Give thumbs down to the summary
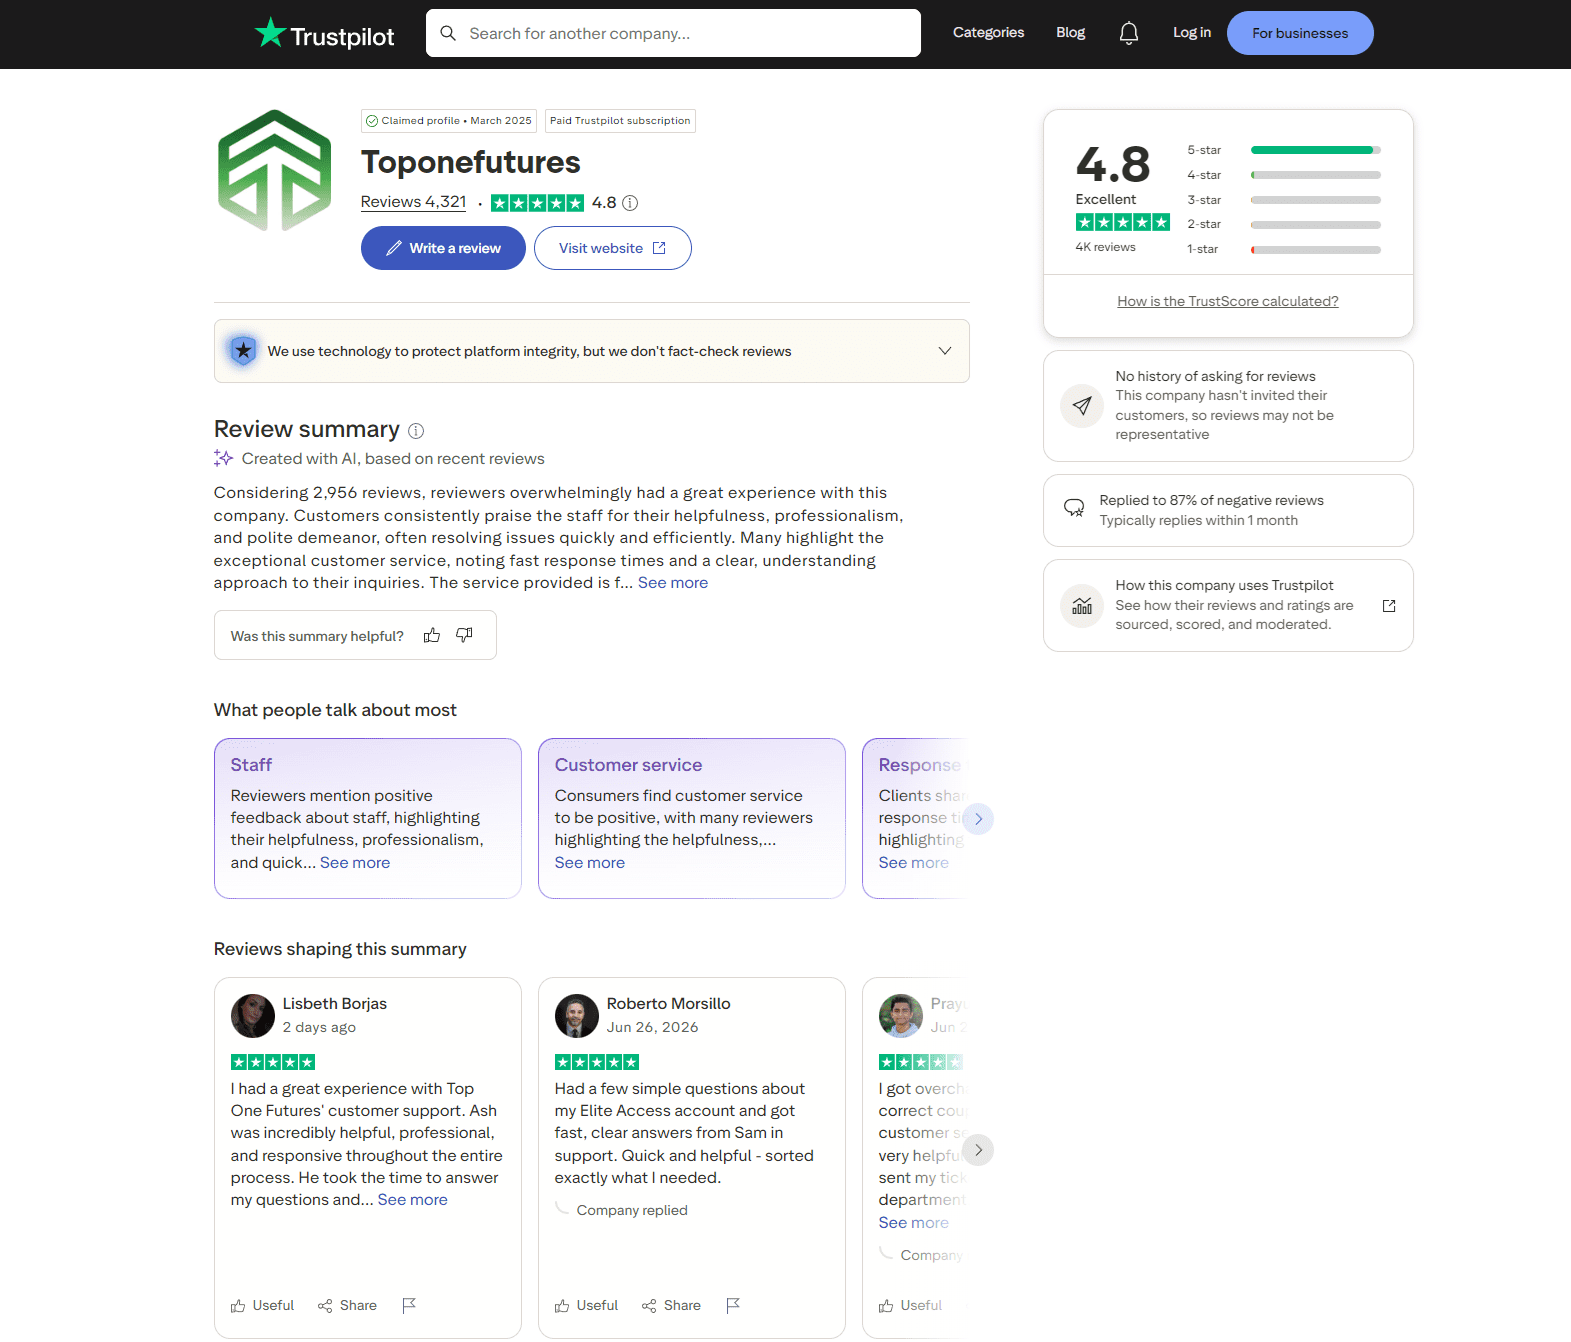 tap(464, 635)
